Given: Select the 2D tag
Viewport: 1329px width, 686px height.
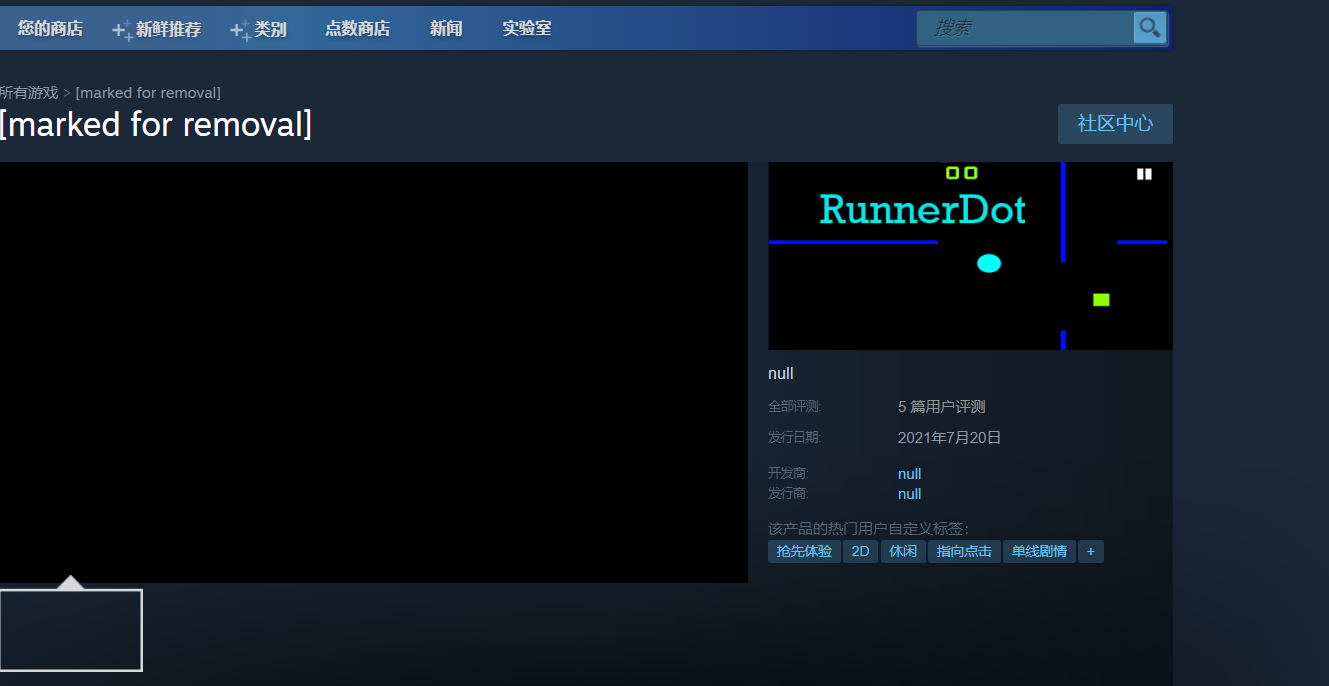Looking at the screenshot, I should click(860, 551).
